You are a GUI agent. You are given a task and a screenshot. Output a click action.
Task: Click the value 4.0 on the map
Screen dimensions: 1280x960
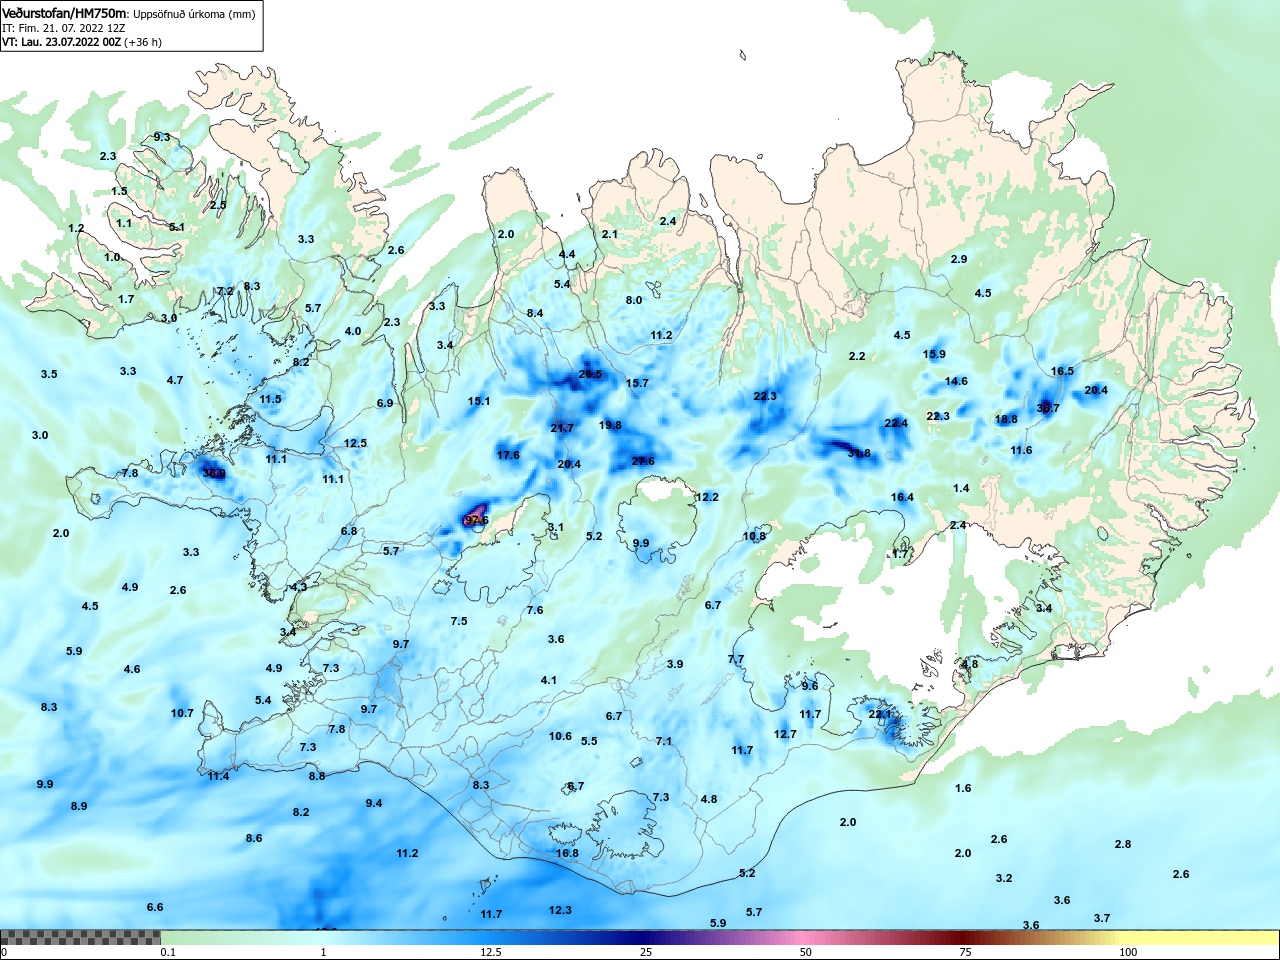click(x=353, y=331)
